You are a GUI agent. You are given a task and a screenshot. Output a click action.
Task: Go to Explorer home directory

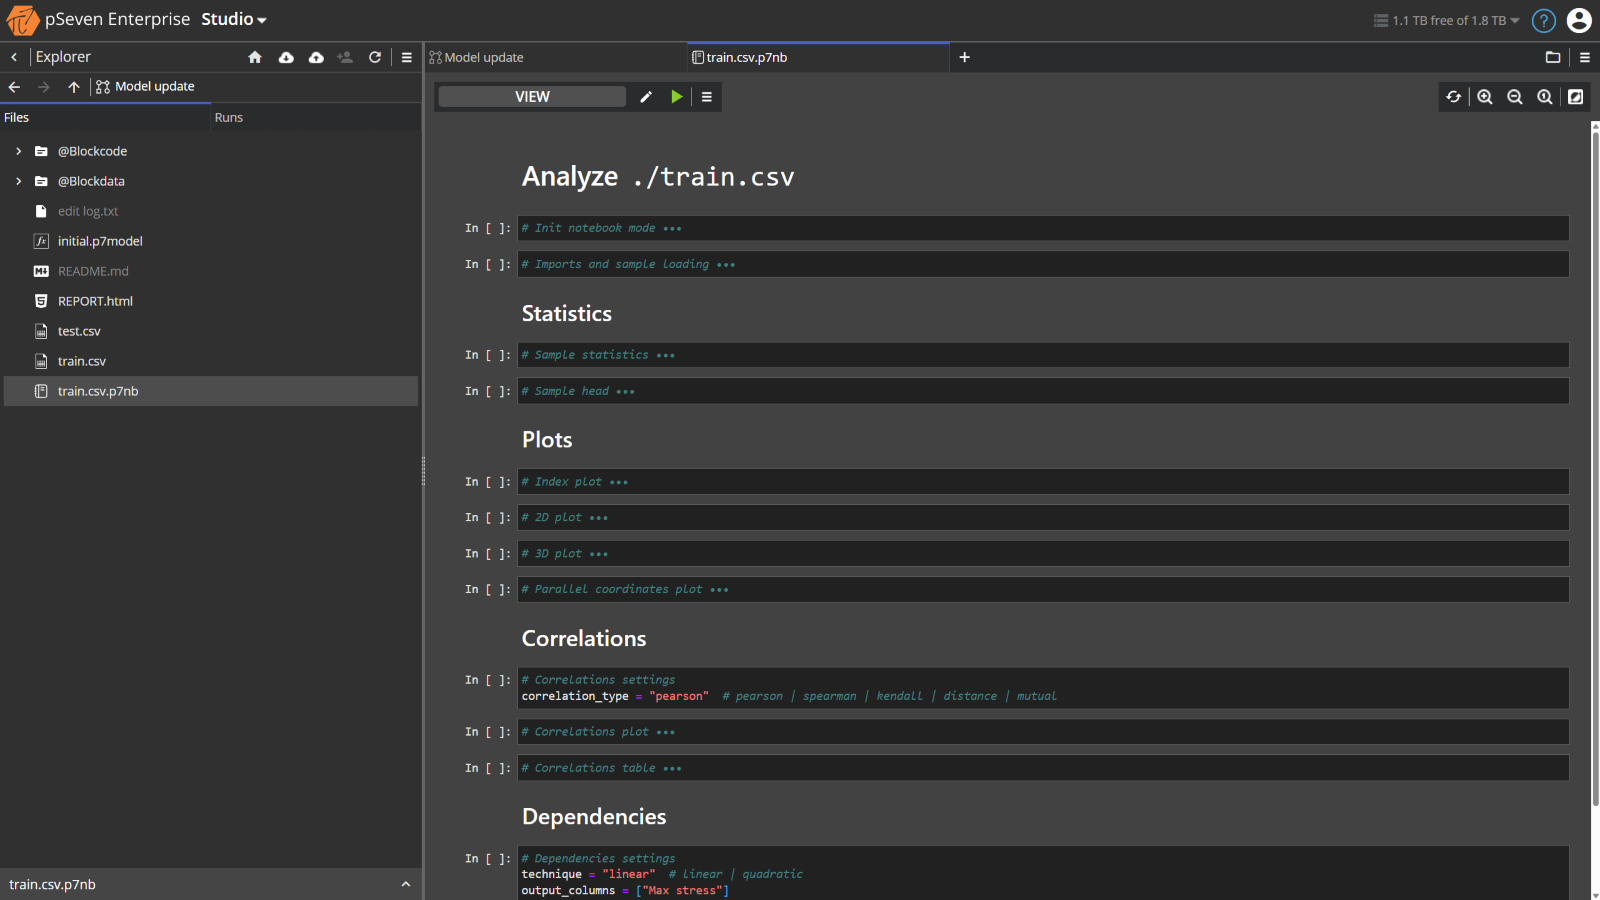(255, 57)
